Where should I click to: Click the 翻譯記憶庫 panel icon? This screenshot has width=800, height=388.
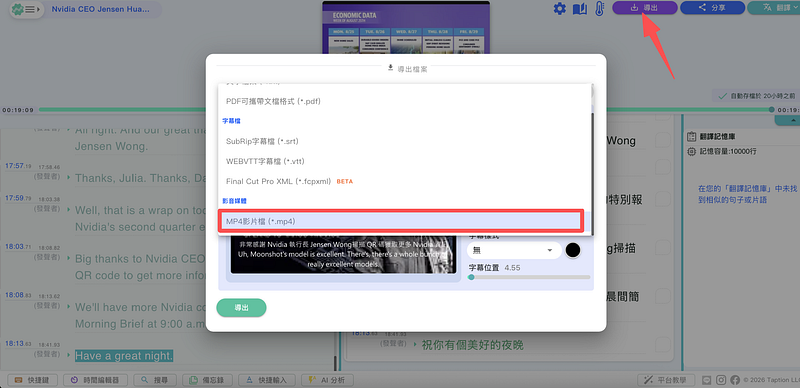tap(691, 137)
